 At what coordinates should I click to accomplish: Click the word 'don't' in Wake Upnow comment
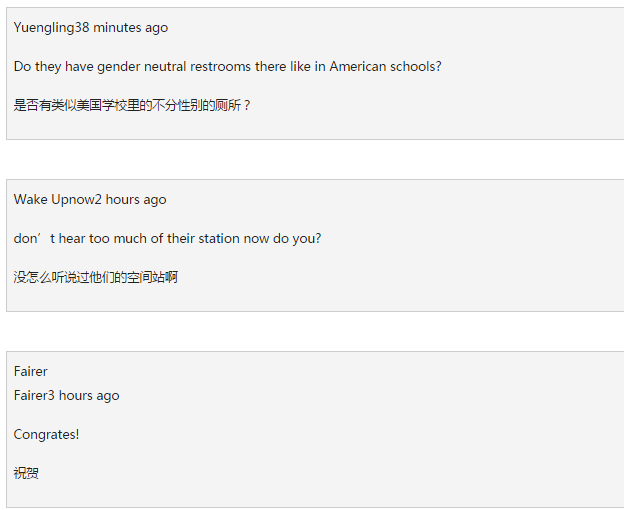(x=34, y=238)
